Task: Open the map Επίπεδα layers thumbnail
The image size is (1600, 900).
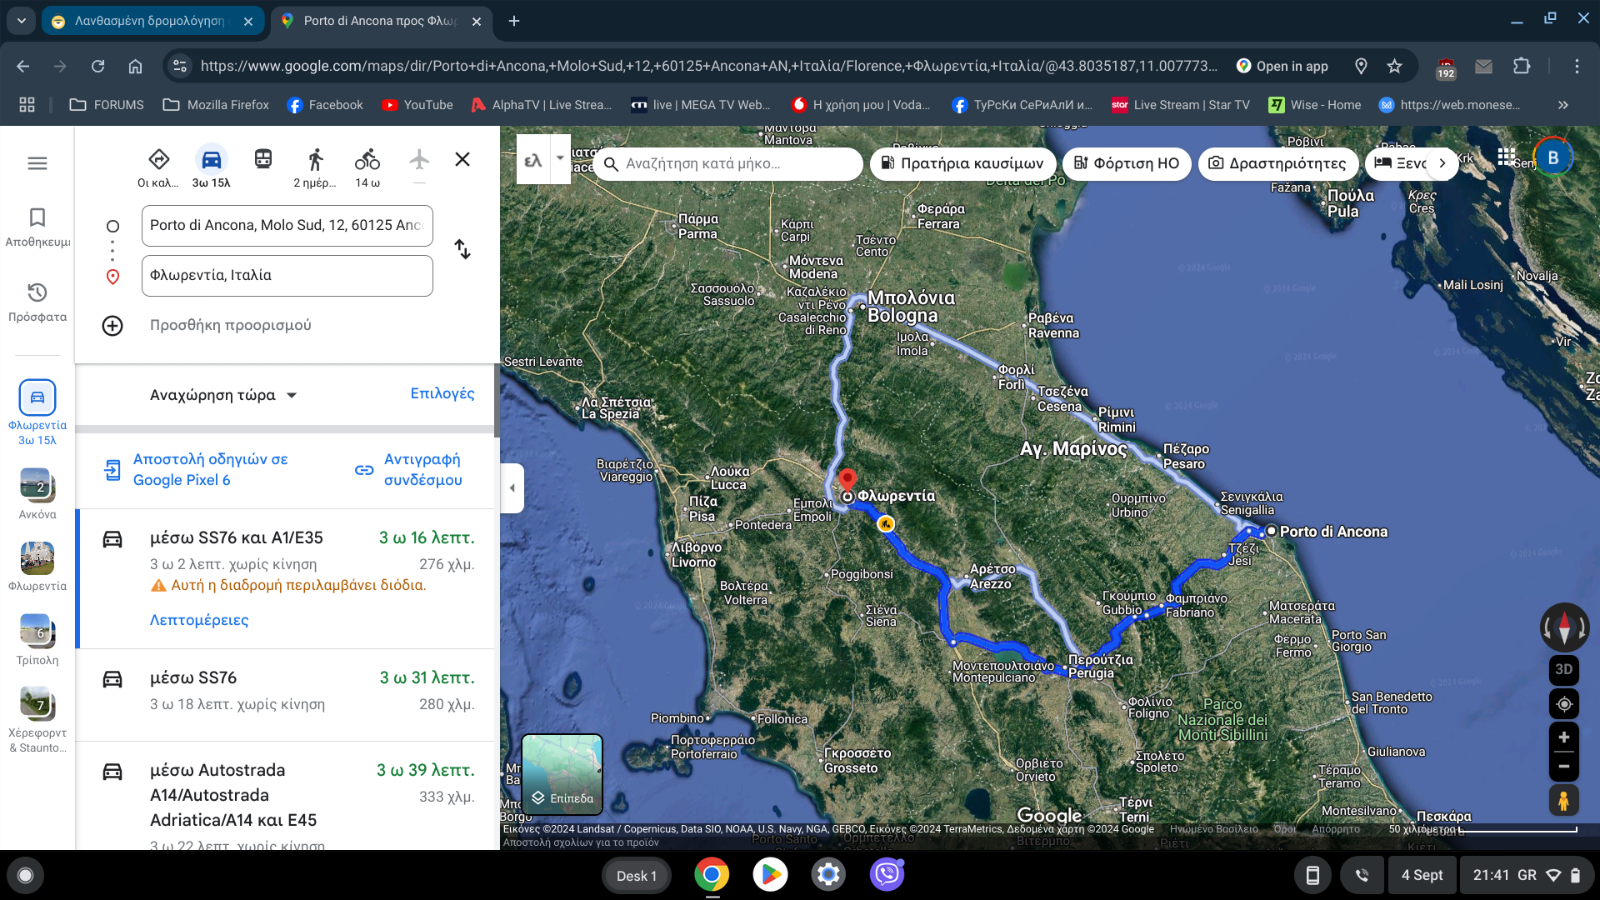Action: [x=562, y=774]
